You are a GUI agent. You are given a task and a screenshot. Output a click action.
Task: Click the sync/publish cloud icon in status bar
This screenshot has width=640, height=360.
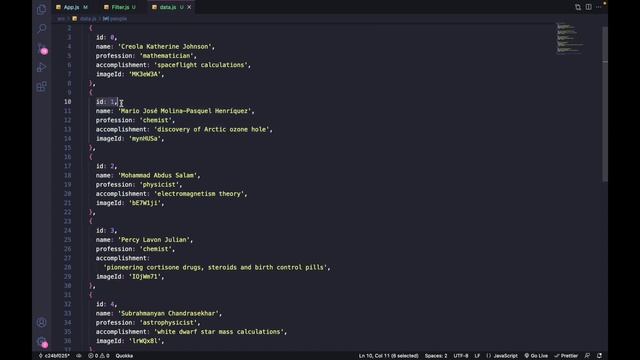point(79,356)
